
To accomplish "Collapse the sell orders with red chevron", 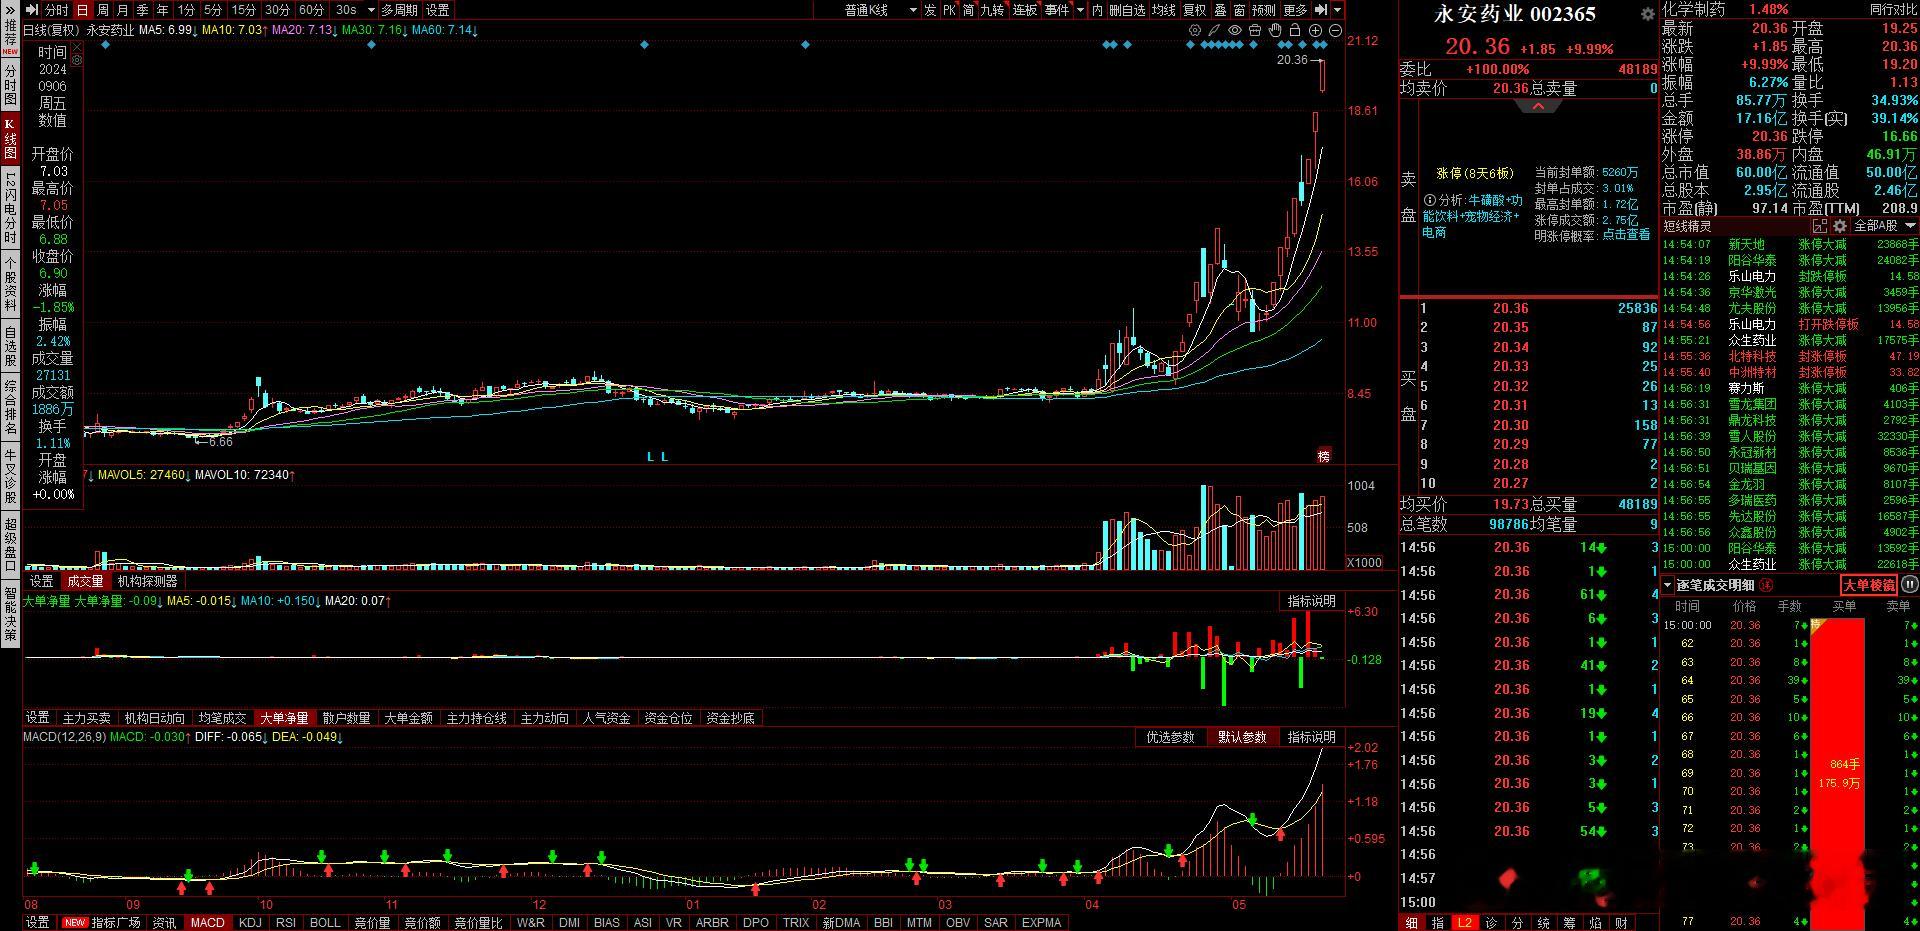I will pyautogui.click(x=1538, y=106).
